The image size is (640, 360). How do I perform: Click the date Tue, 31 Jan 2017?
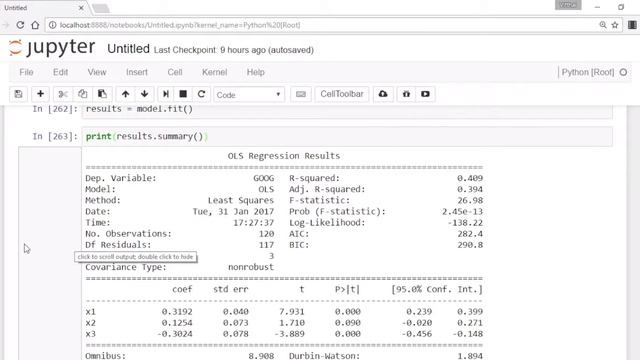(x=233, y=211)
